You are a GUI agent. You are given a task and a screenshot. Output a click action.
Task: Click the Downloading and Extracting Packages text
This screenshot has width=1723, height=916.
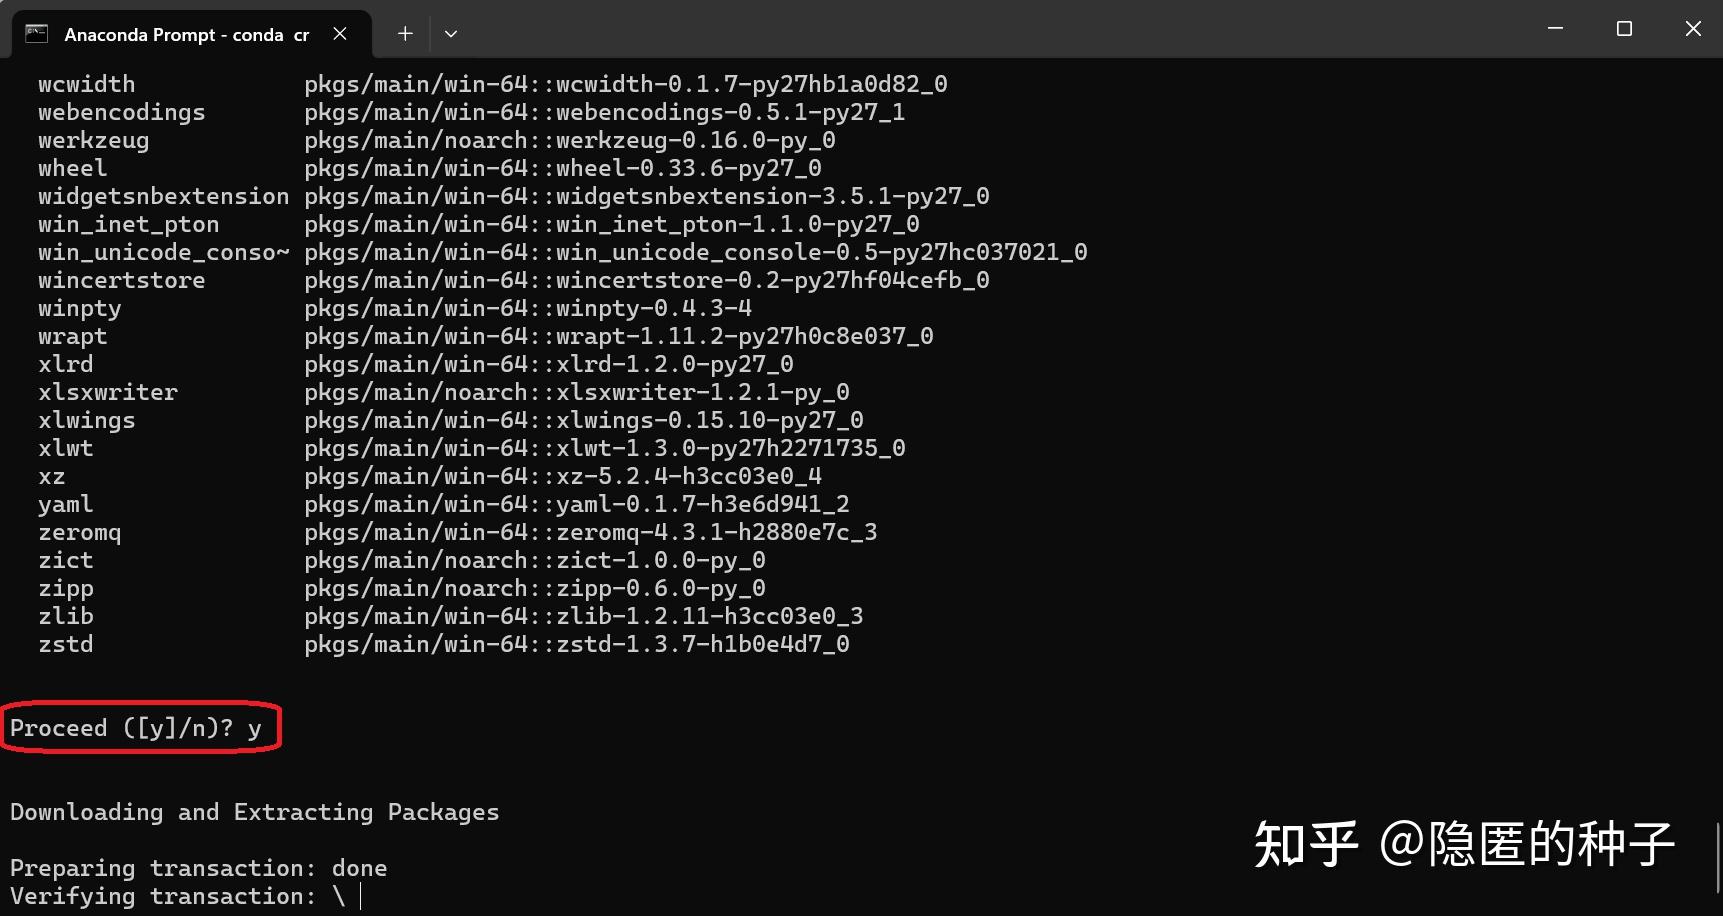pos(254,812)
